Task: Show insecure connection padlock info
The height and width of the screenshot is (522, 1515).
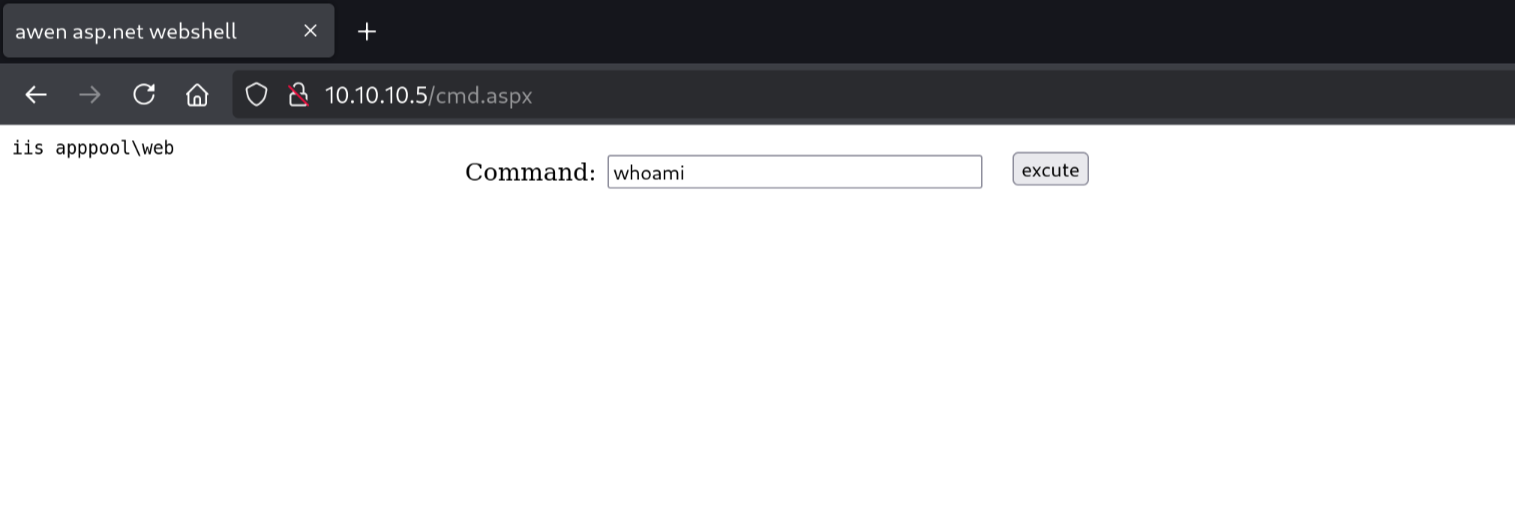Action: click(x=297, y=95)
